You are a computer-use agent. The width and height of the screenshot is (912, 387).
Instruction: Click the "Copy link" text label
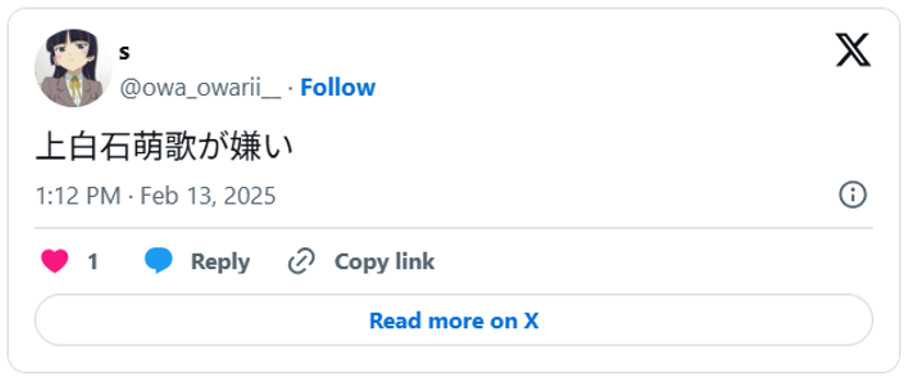point(384,261)
